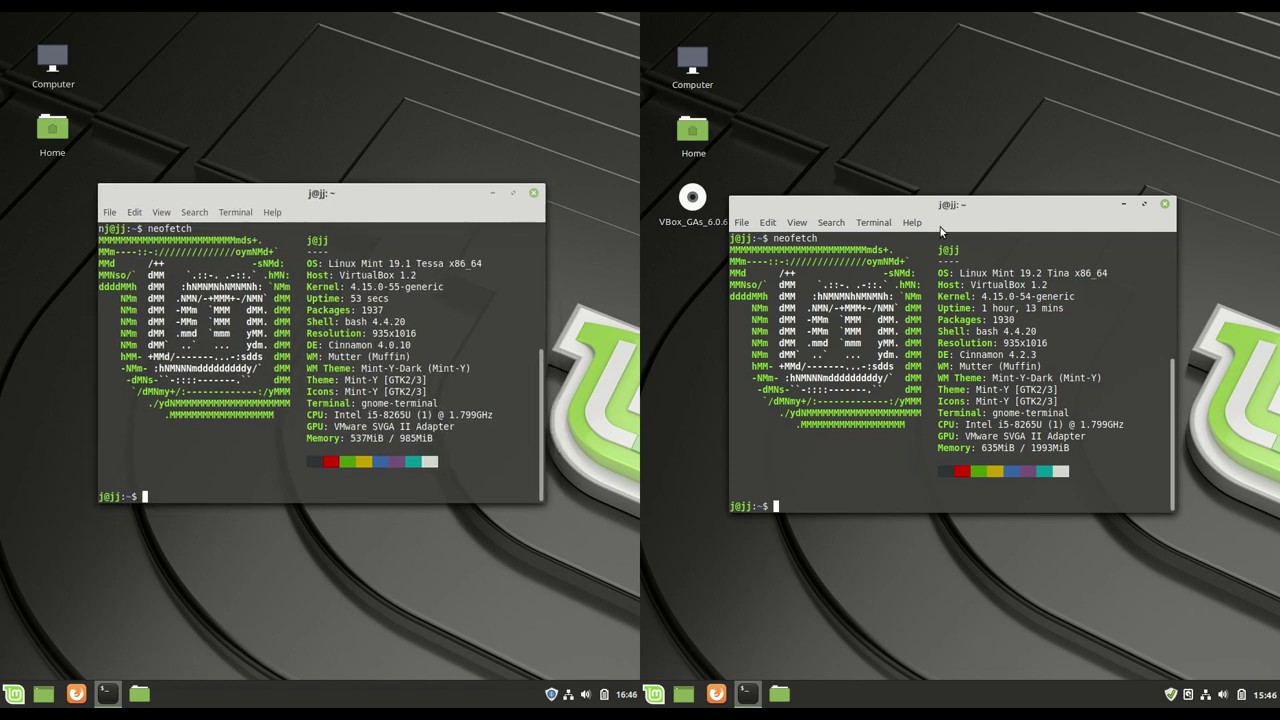The height and width of the screenshot is (720, 1280).
Task: Select the terminal button on the 16:46 panel
Action: point(107,694)
